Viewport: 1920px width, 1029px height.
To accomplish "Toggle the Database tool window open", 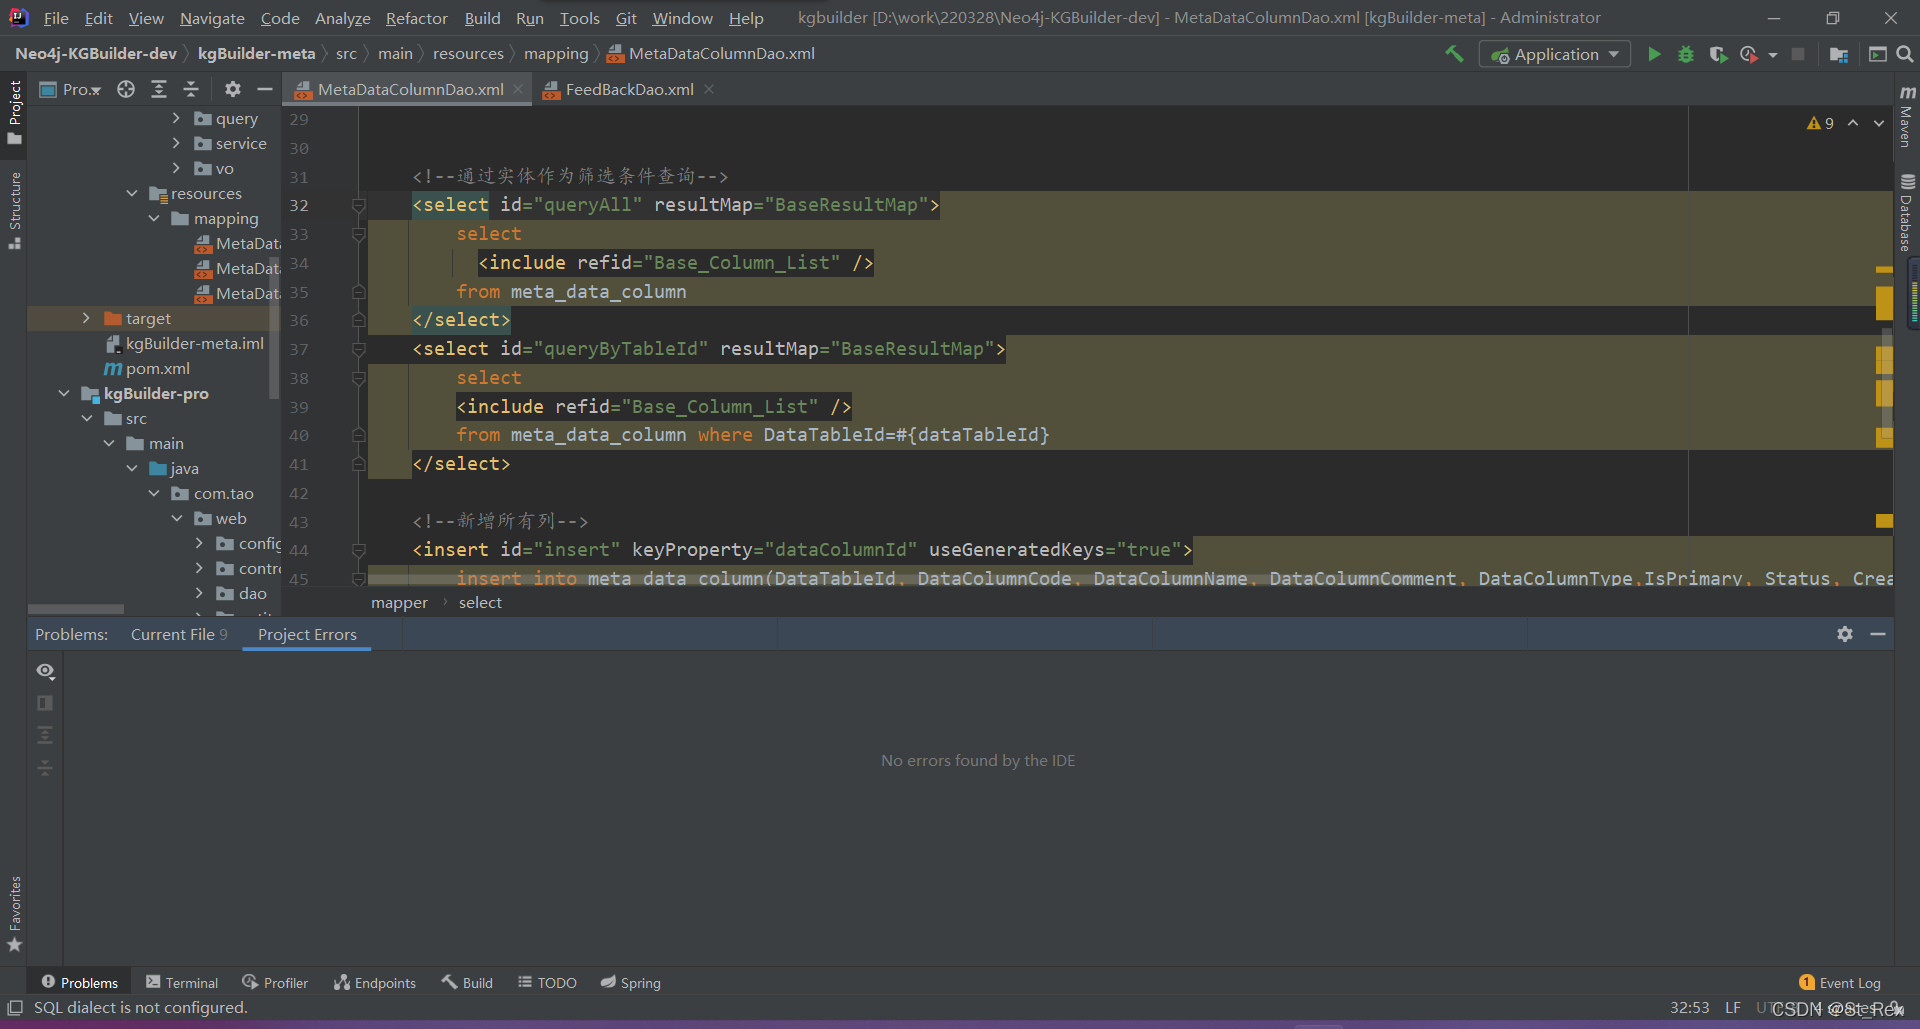I will [1908, 205].
